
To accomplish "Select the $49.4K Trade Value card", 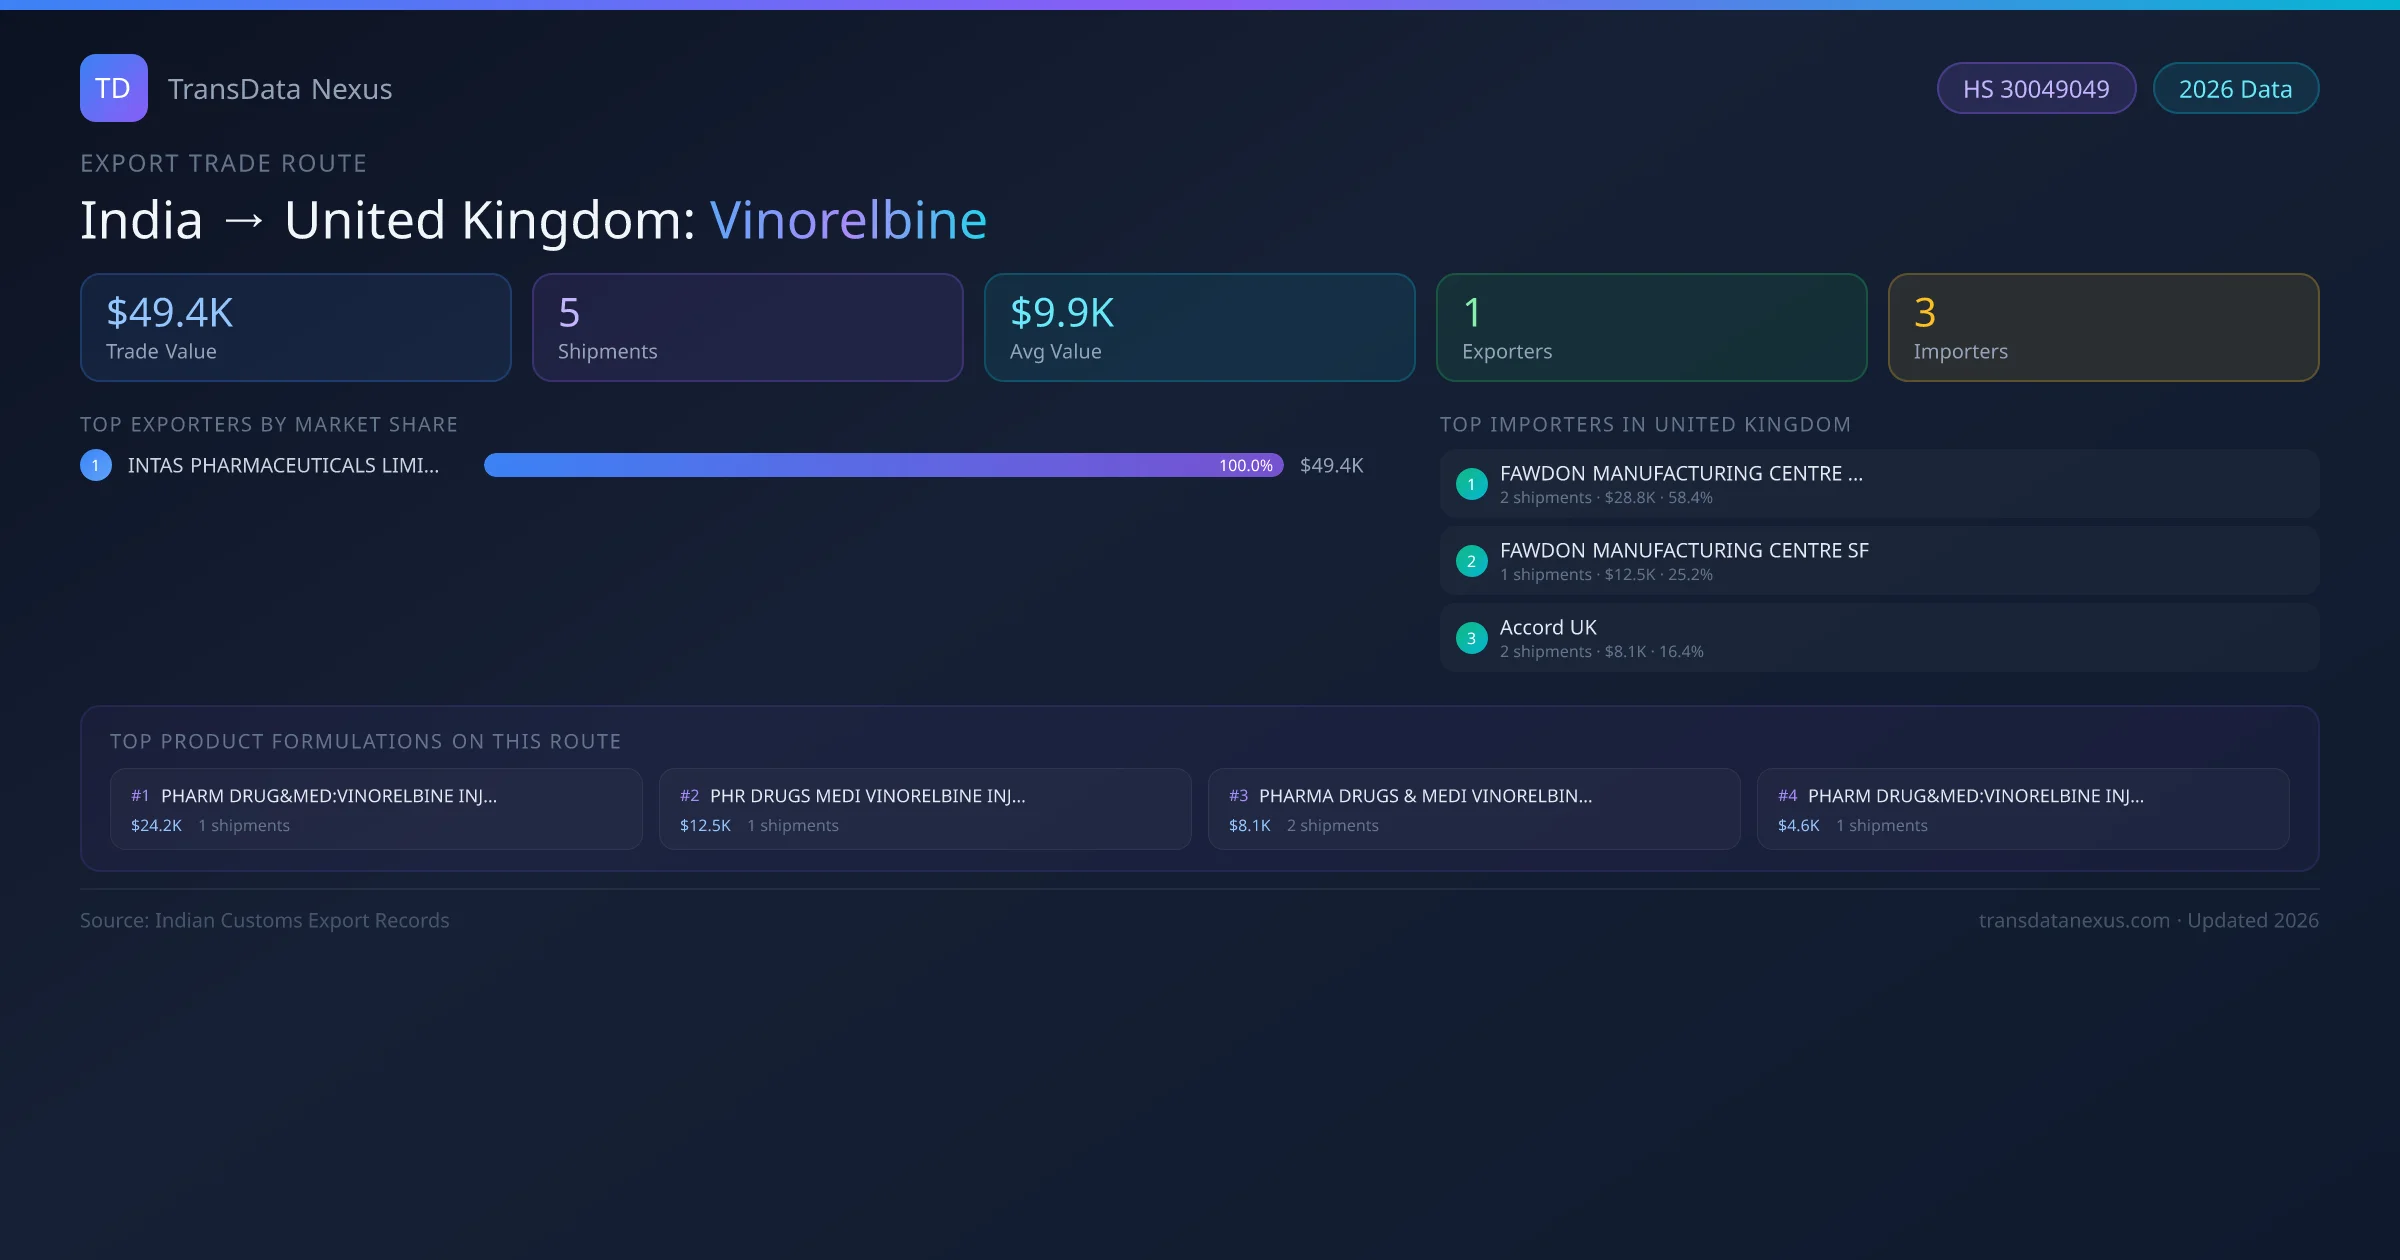I will pos(295,328).
